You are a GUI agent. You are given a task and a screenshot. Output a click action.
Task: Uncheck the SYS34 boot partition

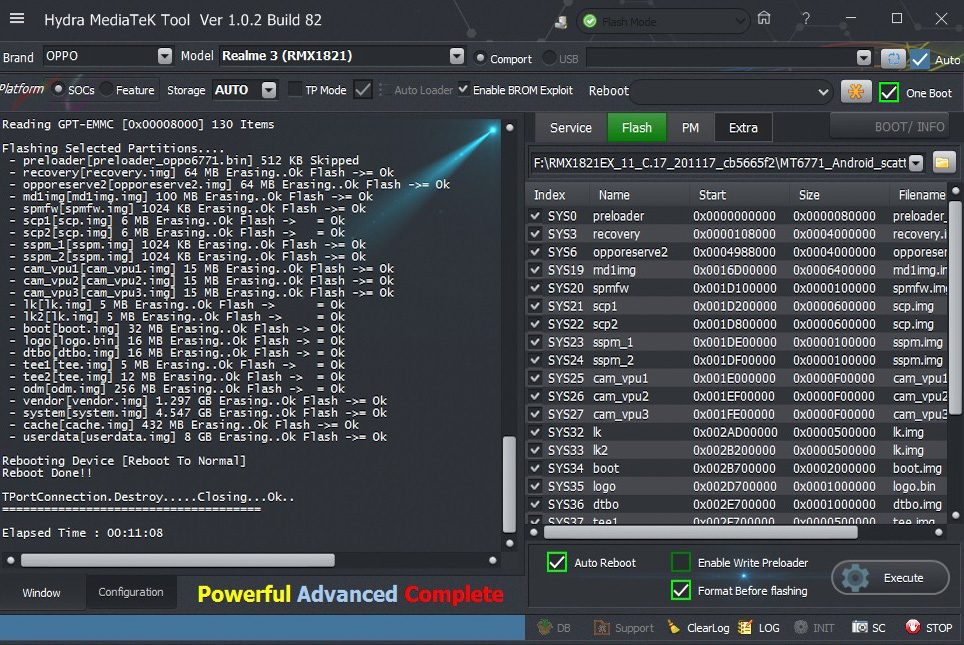coord(535,468)
